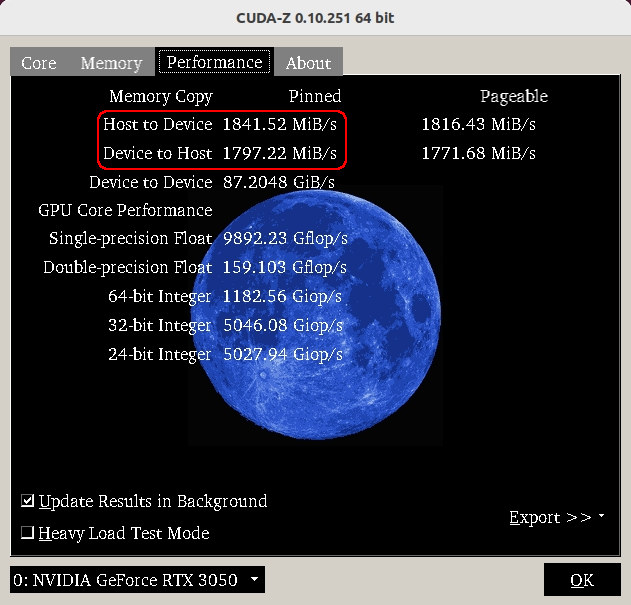Click the 32-bit Integer value 5046.08 Giop/s
Screen dimensions: 631x605
283,325
